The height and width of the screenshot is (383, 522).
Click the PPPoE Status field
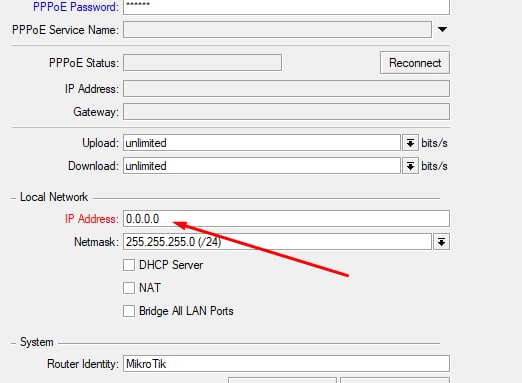(x=202, y=63)
